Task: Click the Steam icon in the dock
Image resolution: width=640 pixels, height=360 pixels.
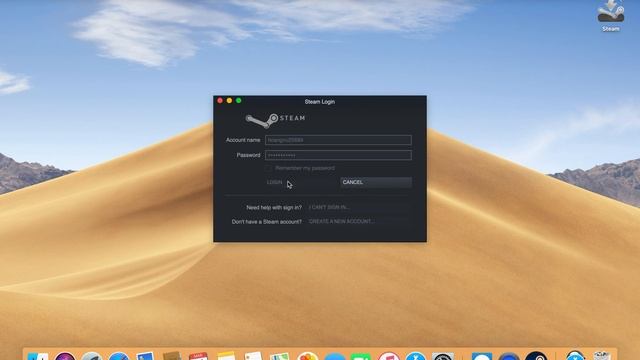Action: click(x=536, y=356)
